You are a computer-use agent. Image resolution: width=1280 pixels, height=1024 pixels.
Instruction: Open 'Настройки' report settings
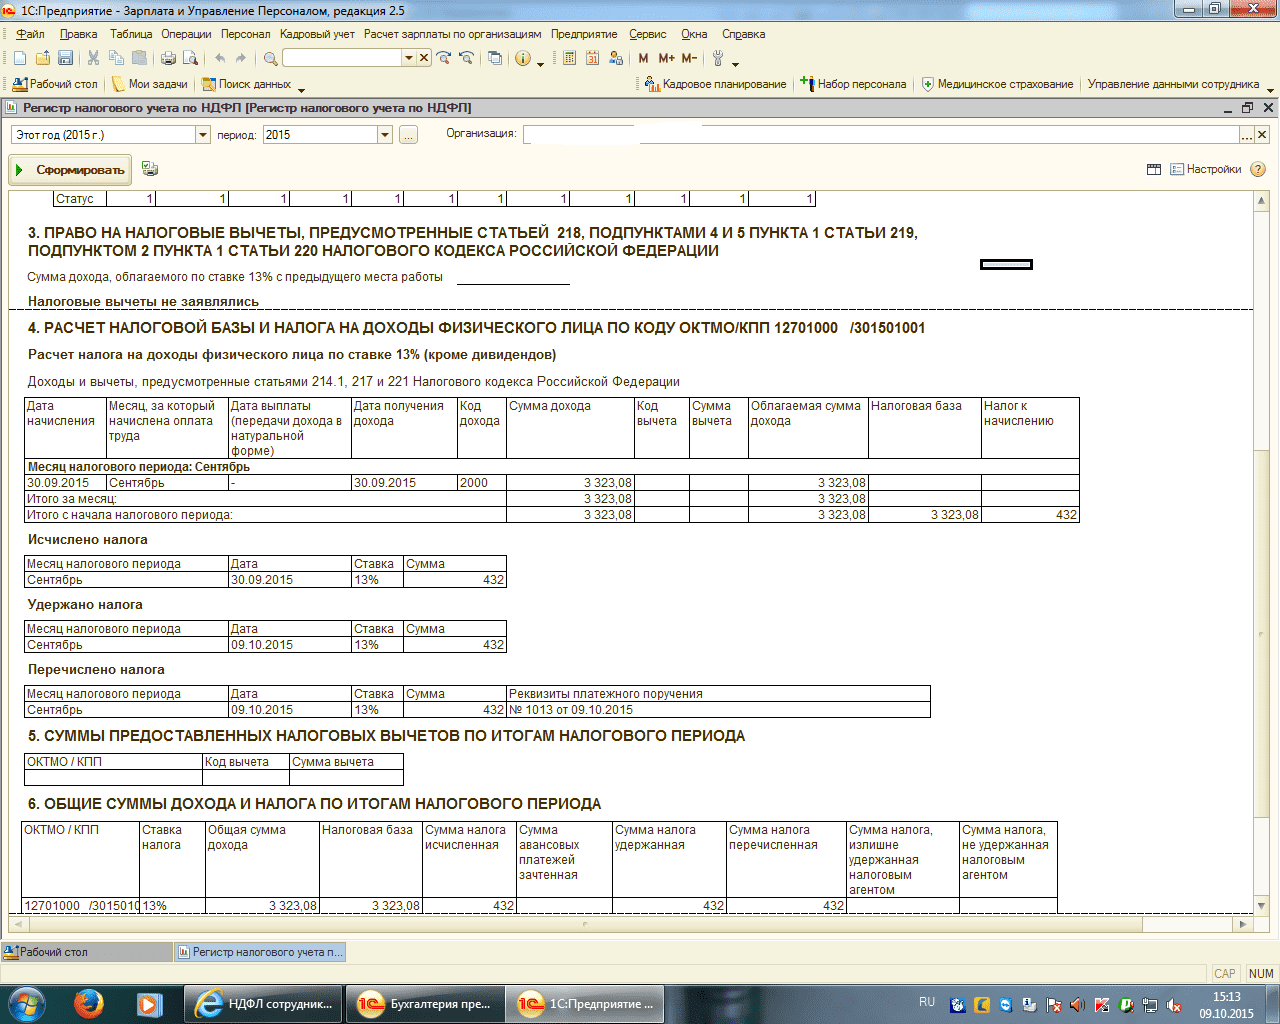coord(1205,170)
